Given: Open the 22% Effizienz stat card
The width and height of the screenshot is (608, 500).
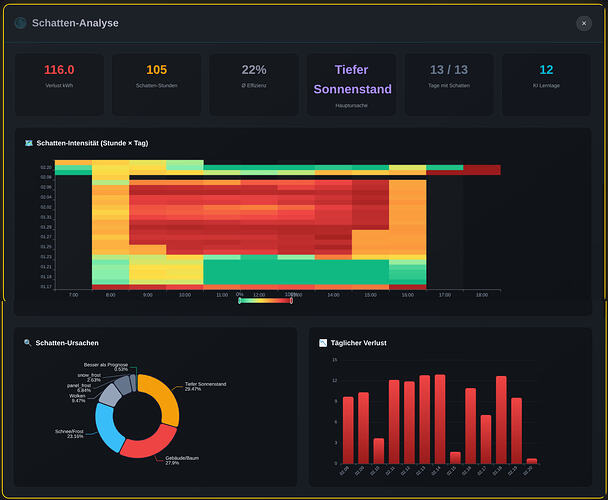Looking at the screenshot, I should pyautogui.click(x=254, y=84).
